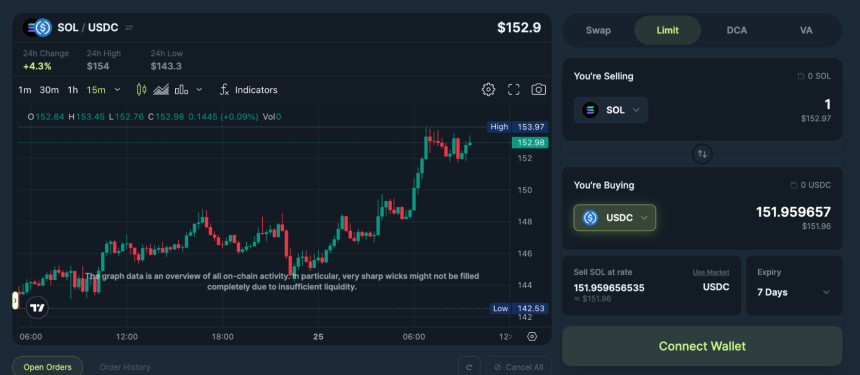Screen dimensions: 860x375
Task: Flip sell and buy tokens switch icon
Action: (702, 154)
